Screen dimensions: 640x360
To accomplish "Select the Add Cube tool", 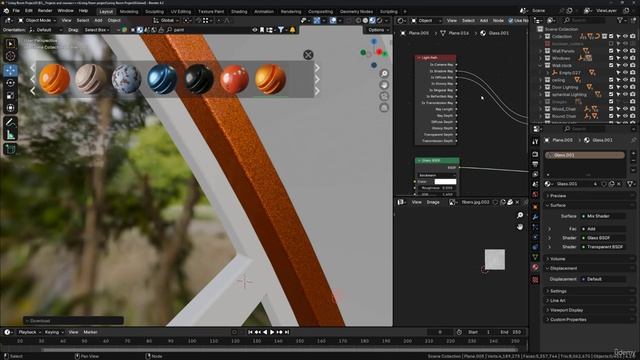I will (11, 149).
